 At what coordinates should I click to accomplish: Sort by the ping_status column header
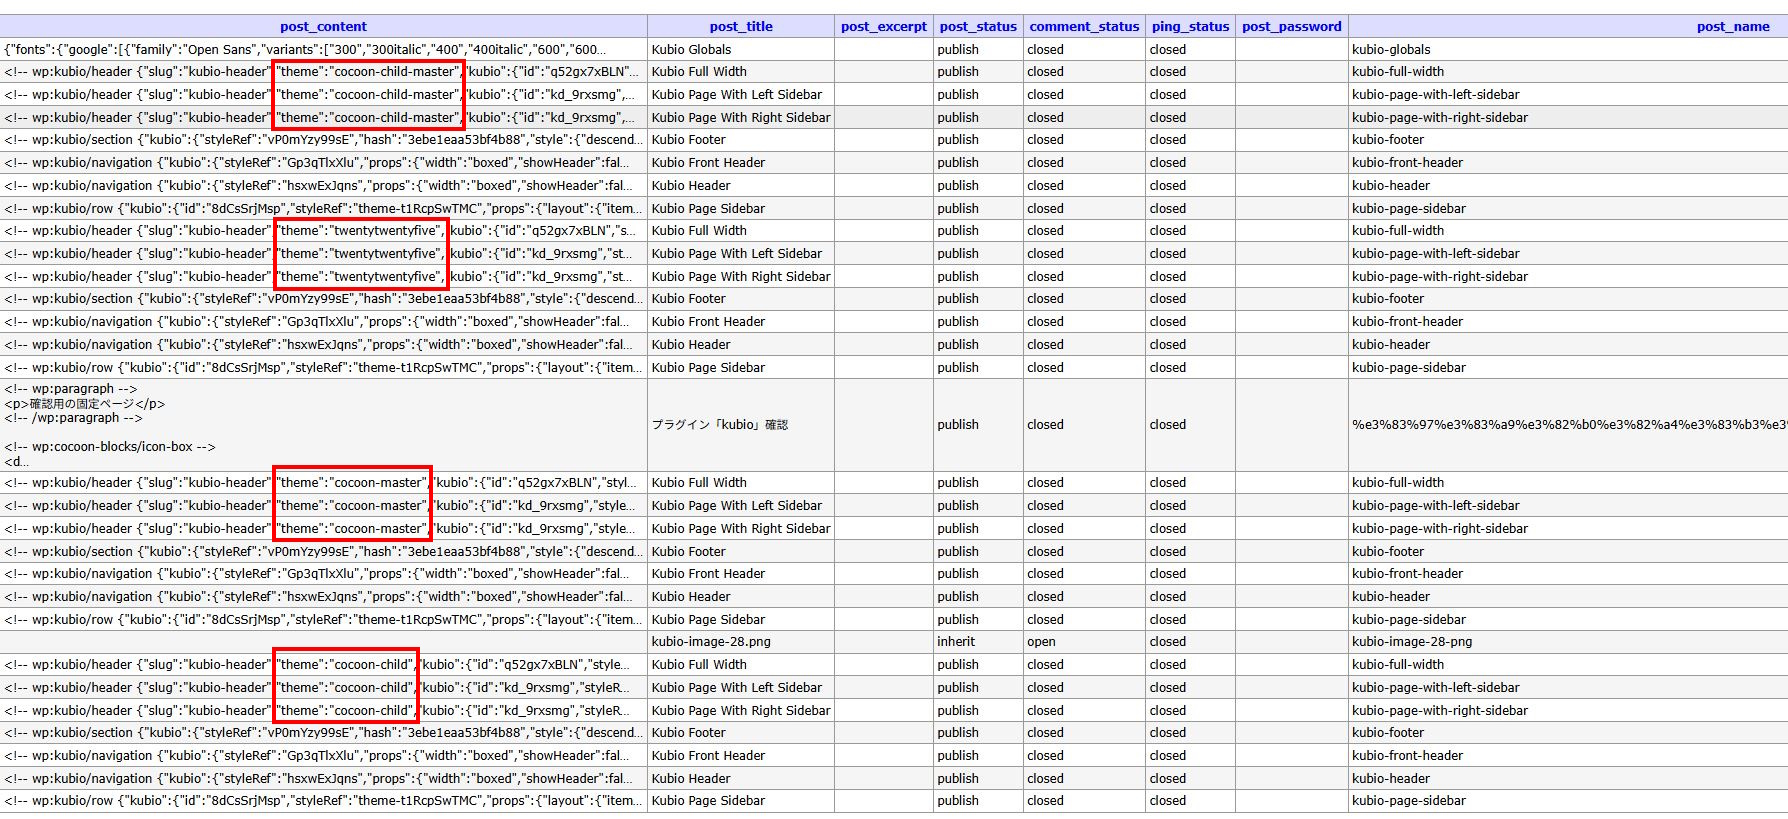pyautogui.click(x=1190, y=27)
